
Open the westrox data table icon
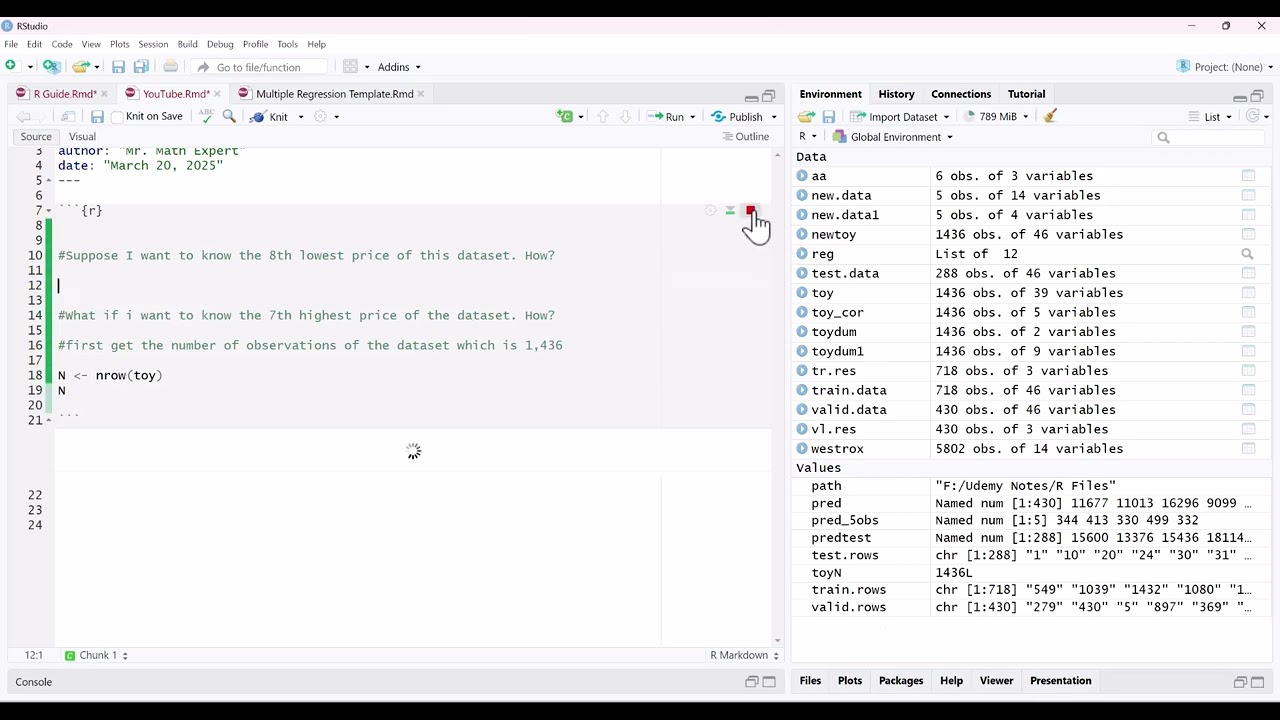tap(1248, 449)
